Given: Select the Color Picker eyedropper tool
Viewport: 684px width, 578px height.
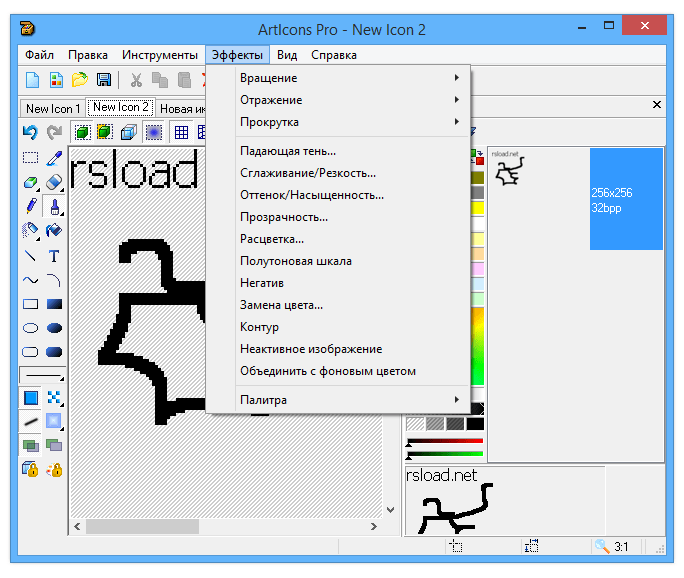Looking at the screenshot, I should point(54,158).
